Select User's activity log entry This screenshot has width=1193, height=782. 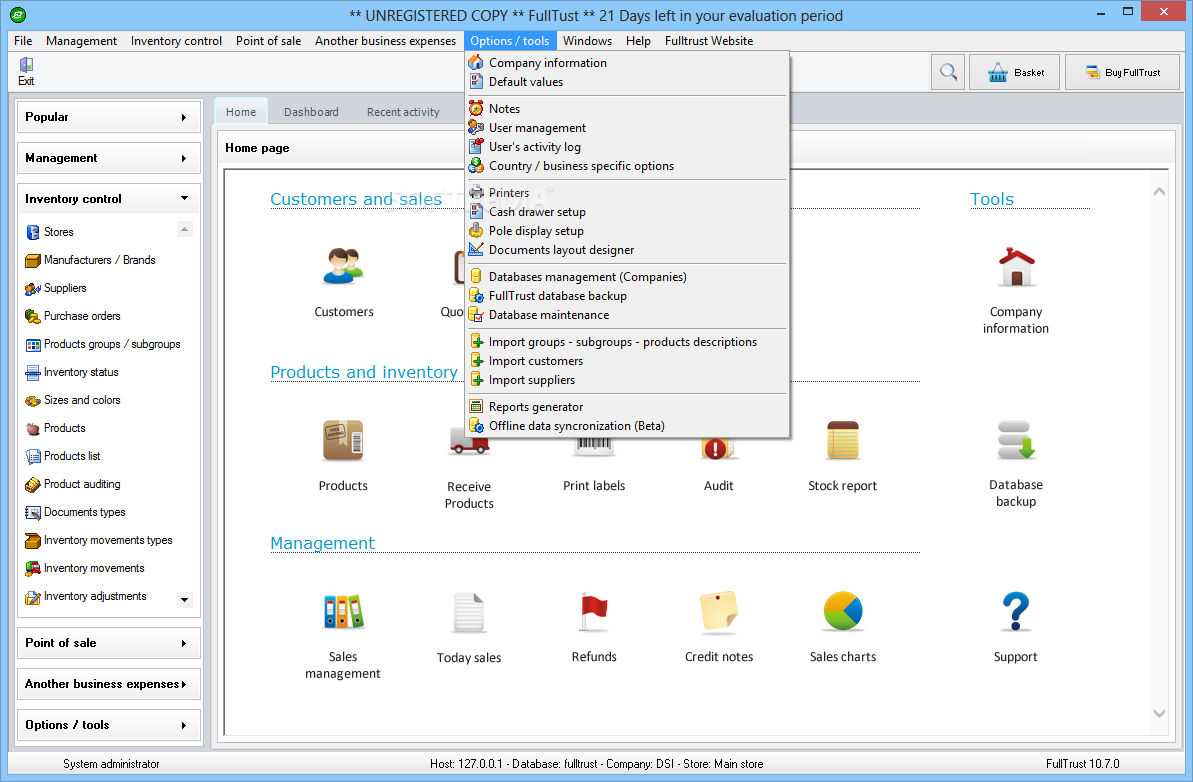(627, 147)
